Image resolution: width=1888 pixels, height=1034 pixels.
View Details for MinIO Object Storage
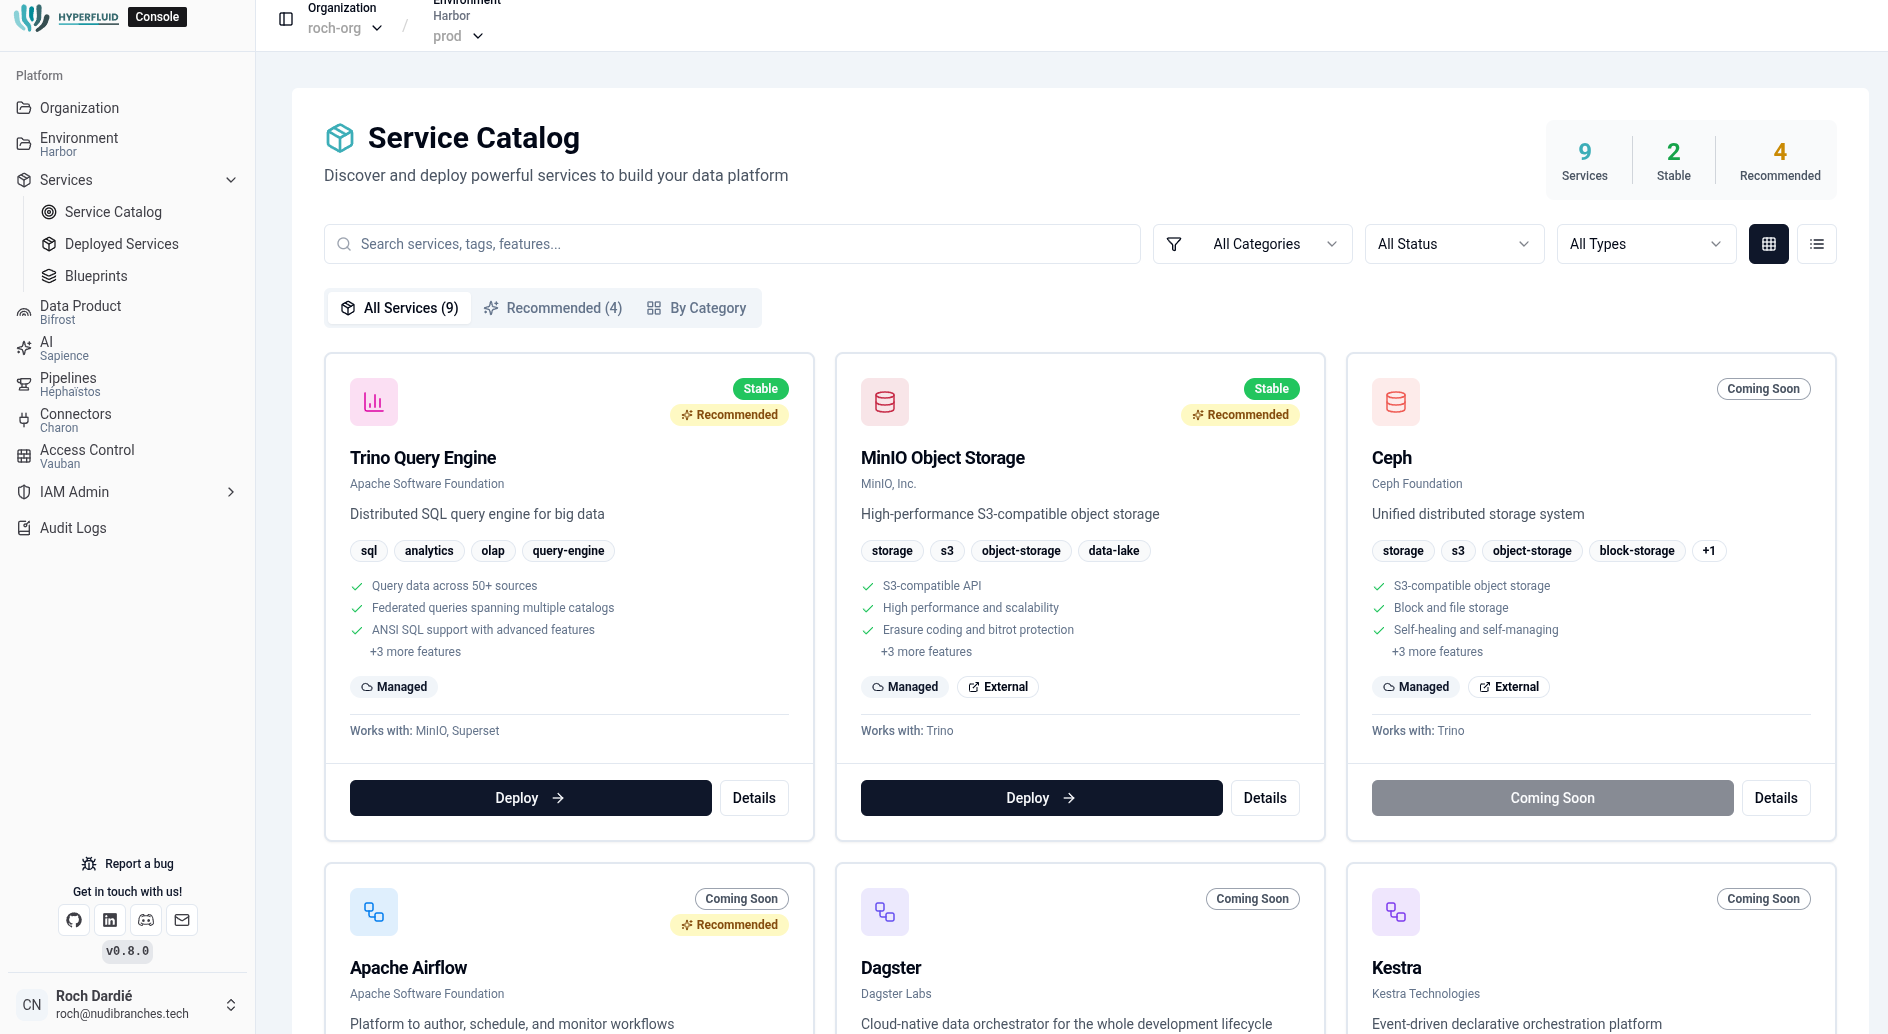1264,797
